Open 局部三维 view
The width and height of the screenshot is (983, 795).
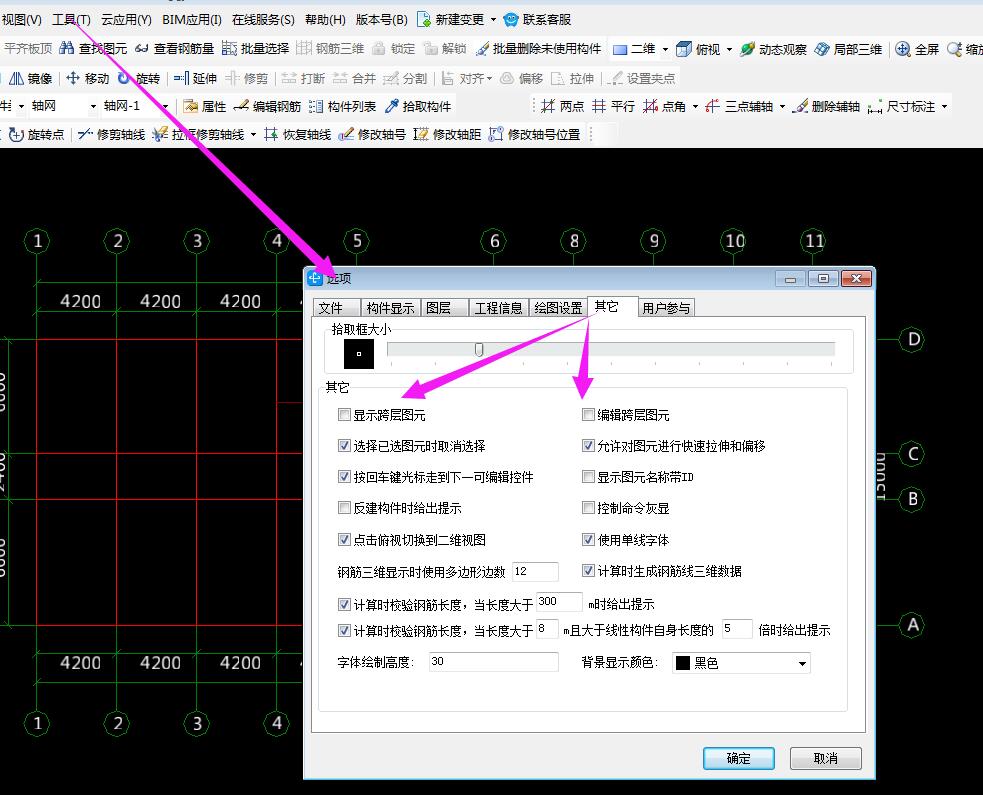pyautogui.click(x=848, y=49)
